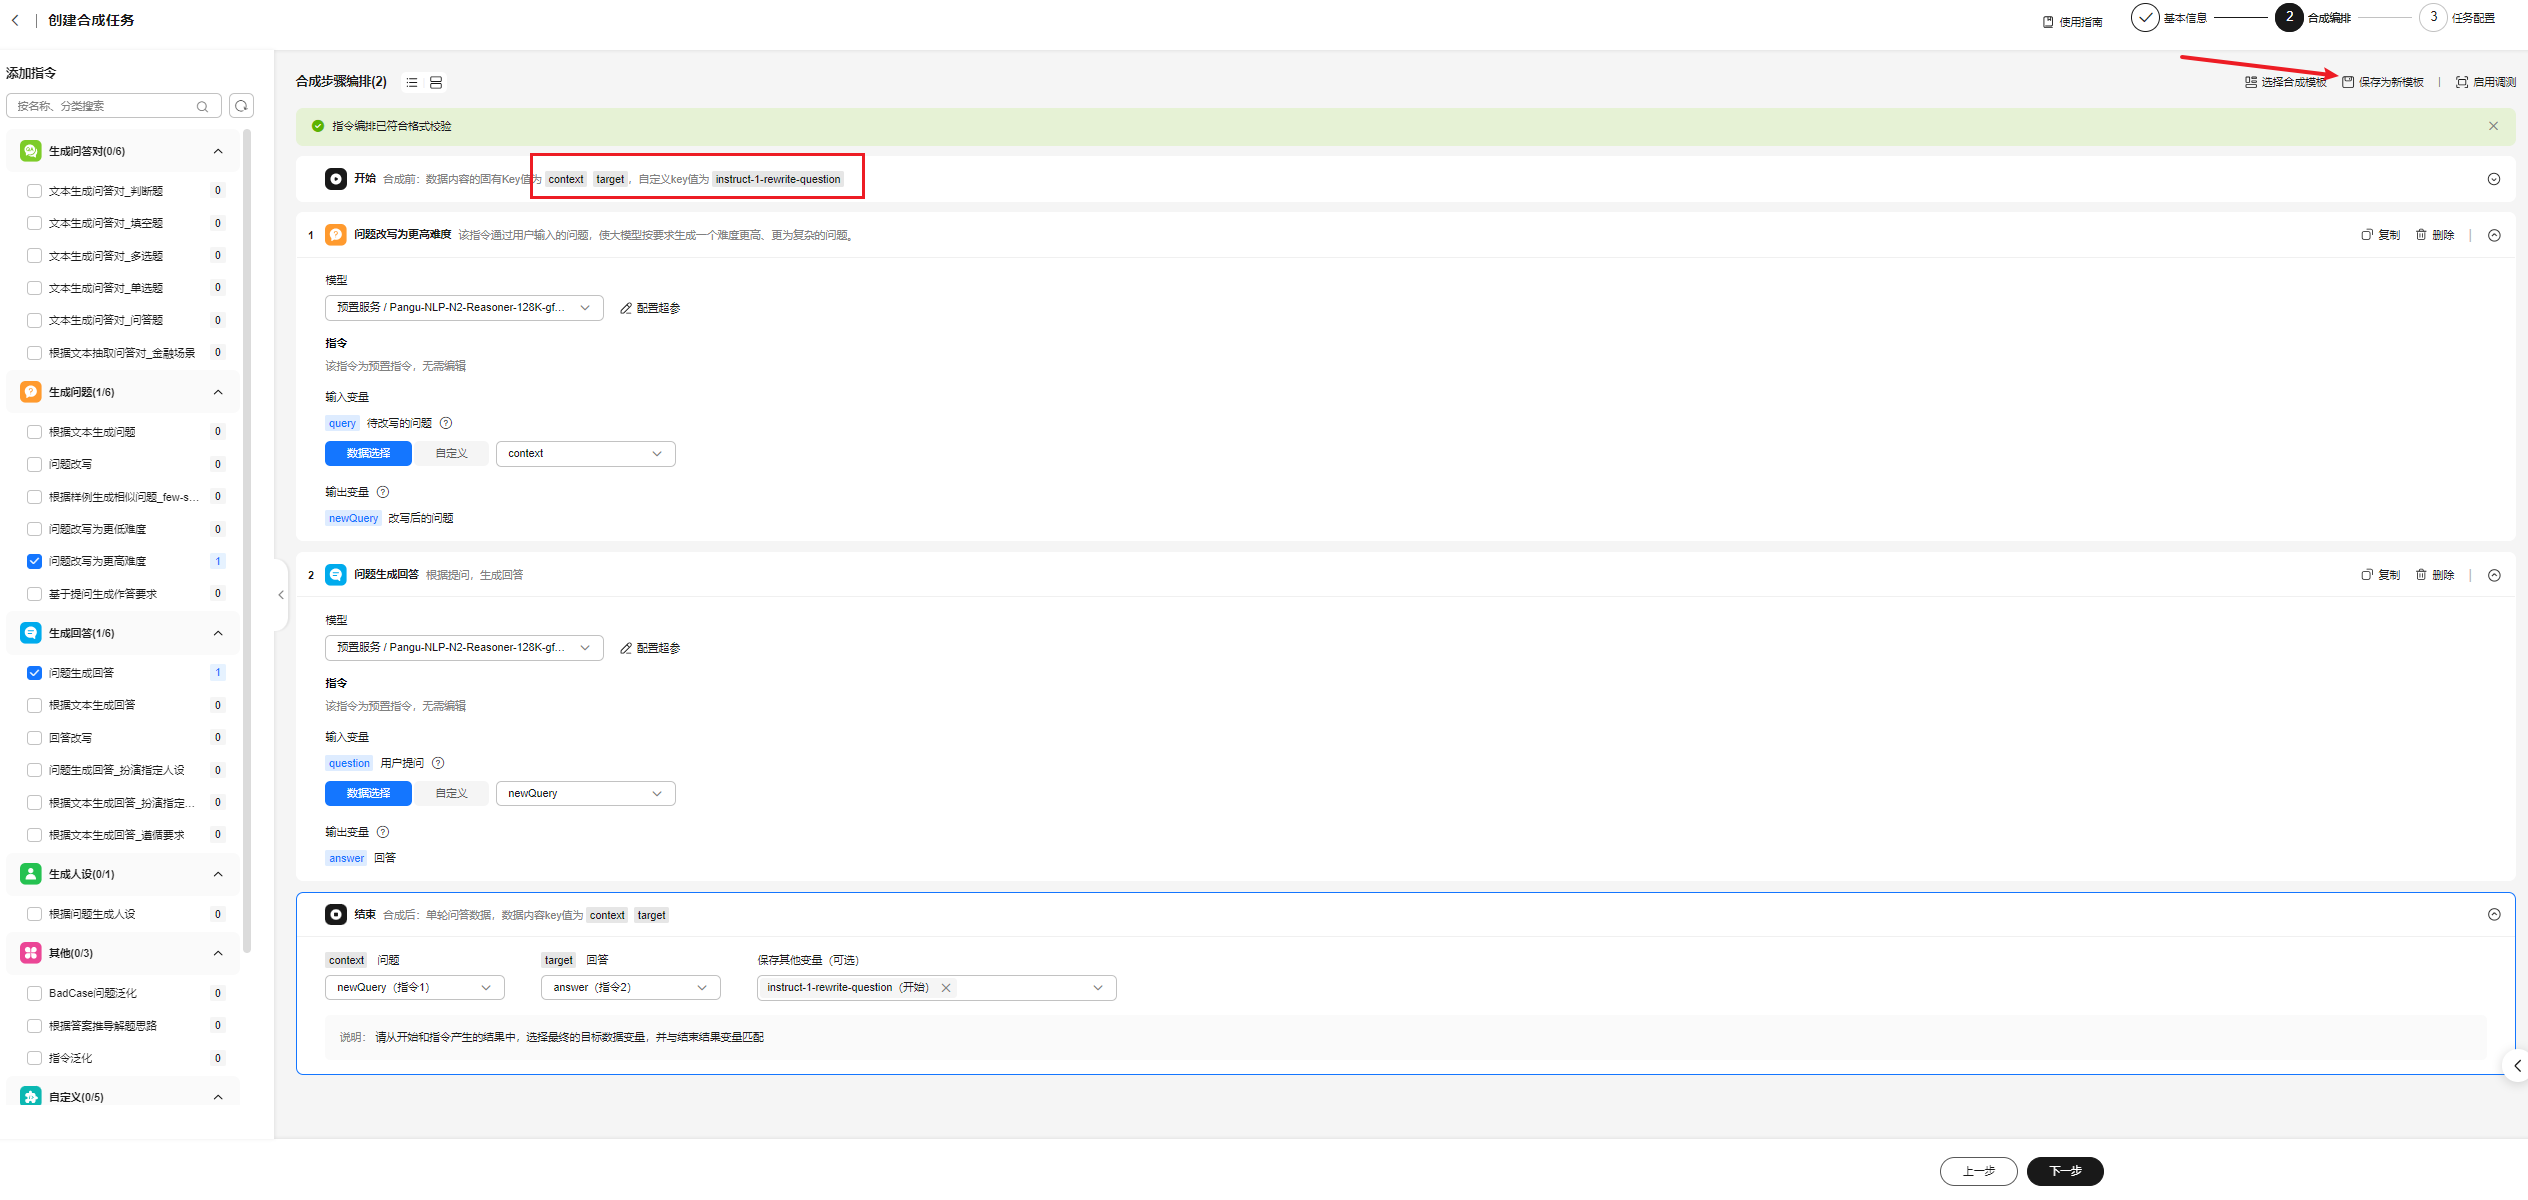Select 数据选择 tab in step 2
The image size is (2528, 1200).
pos(368,793)
